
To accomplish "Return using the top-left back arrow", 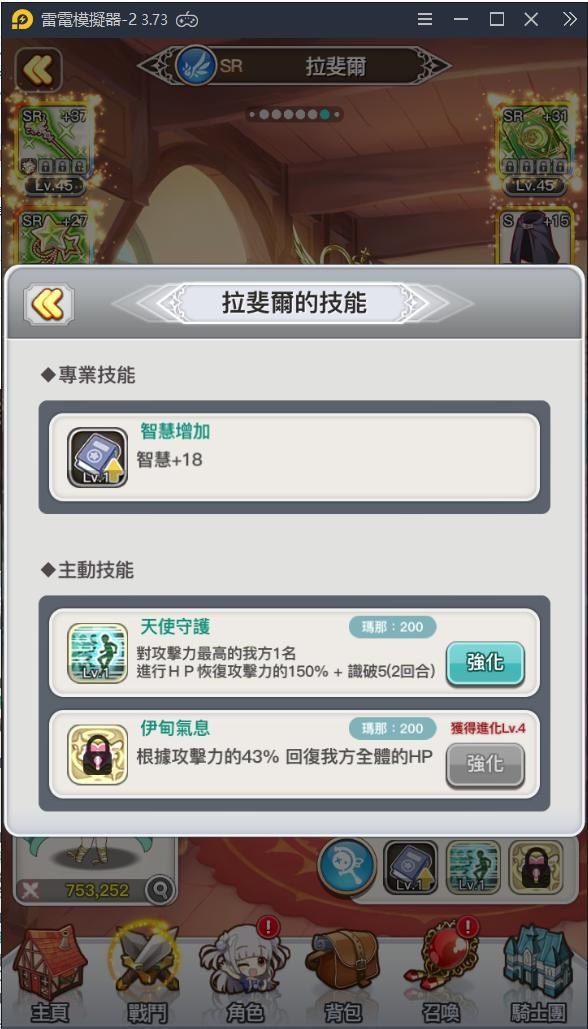I will tap(39, 69).
